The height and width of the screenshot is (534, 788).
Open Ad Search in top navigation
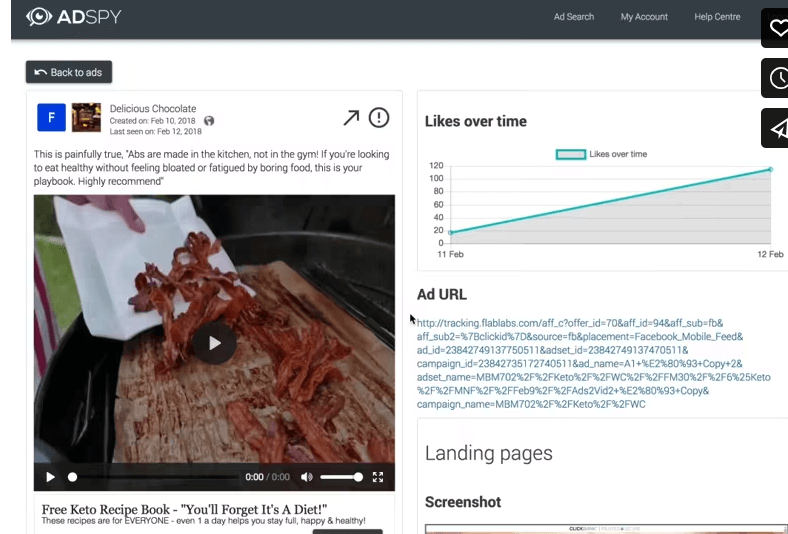point(574,17)
